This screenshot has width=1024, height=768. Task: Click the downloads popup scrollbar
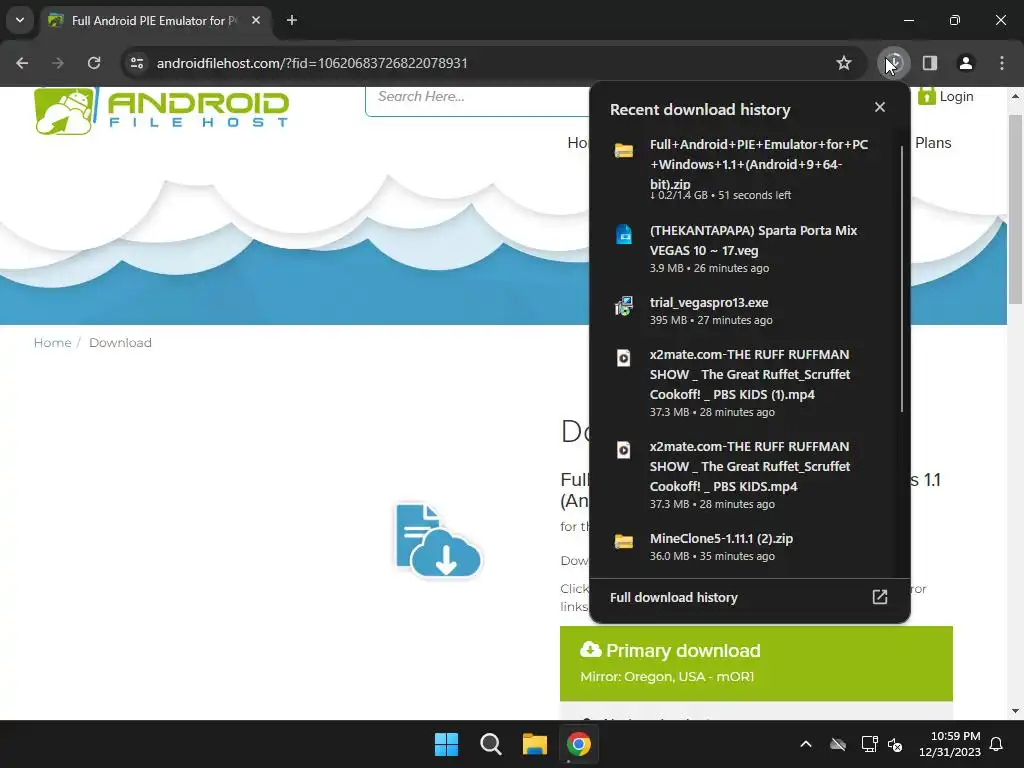pos(902,280)
